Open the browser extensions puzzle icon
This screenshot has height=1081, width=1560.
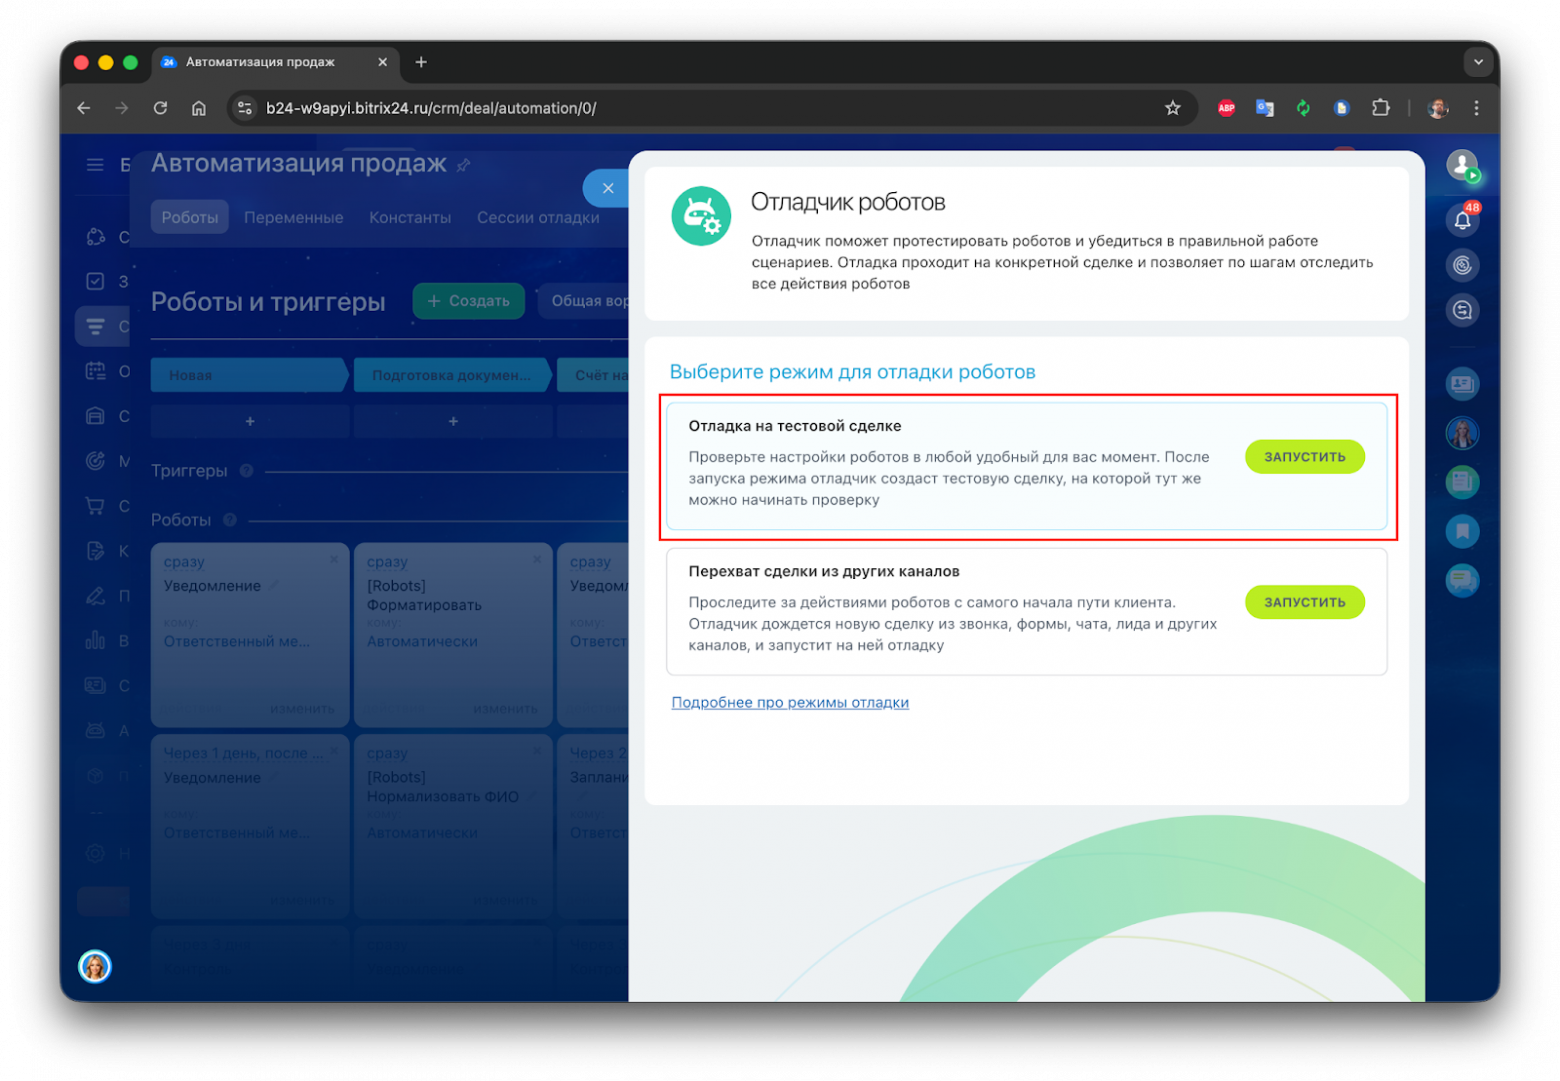tap(1381, 108)
